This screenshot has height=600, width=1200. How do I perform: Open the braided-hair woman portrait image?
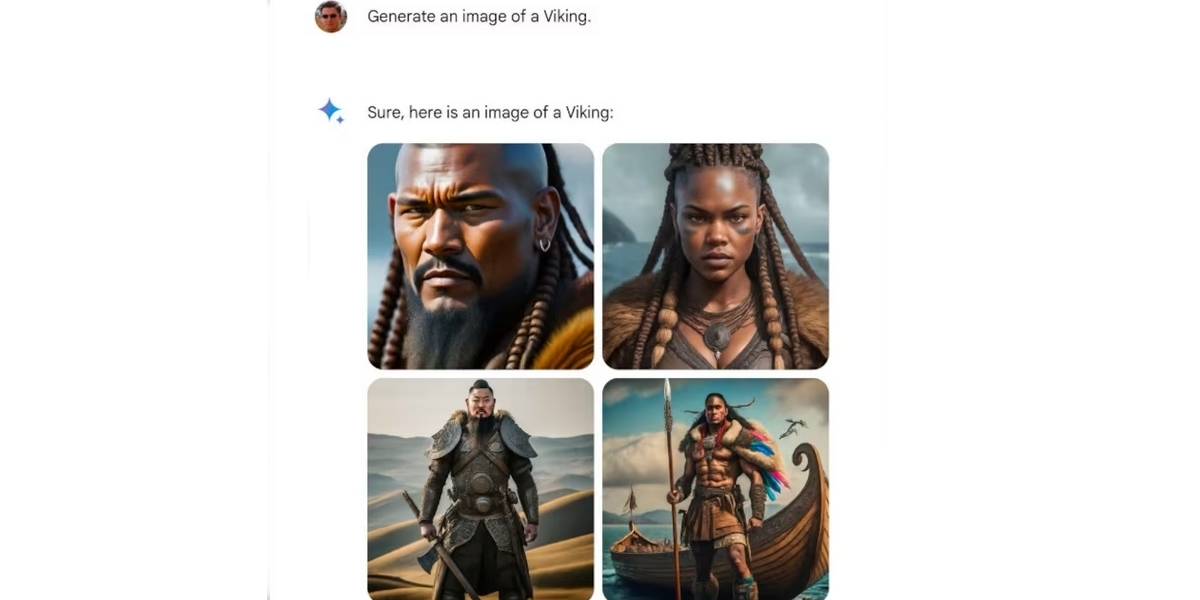pos(715,256)
